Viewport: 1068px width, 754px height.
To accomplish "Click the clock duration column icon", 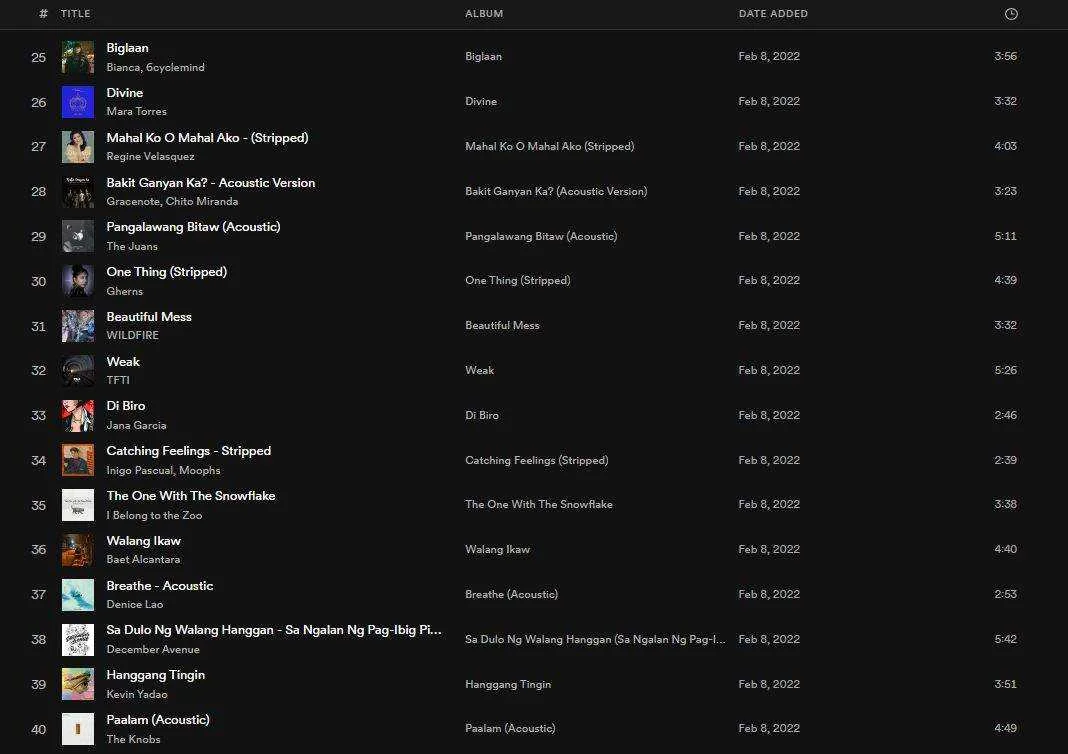I will pyautogui.click(x=1011, y=14).
